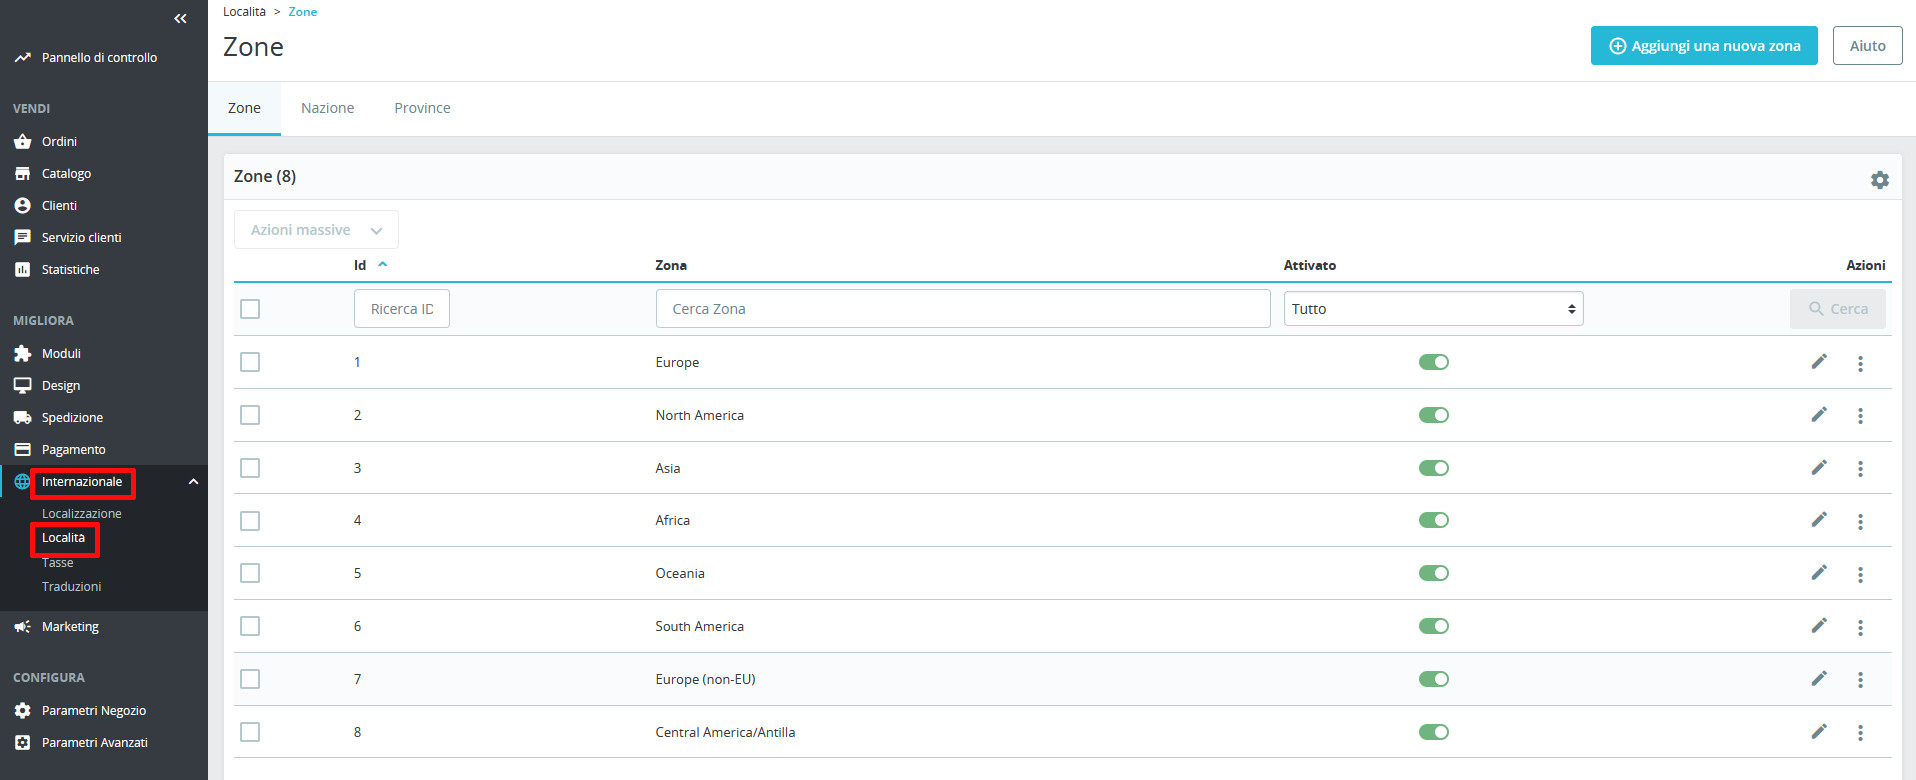Screen dimensions: 1916x780
Task: Open more actions menu for Europe (non-EU)
Action: pyautogui.click(x=1860, y=680)
